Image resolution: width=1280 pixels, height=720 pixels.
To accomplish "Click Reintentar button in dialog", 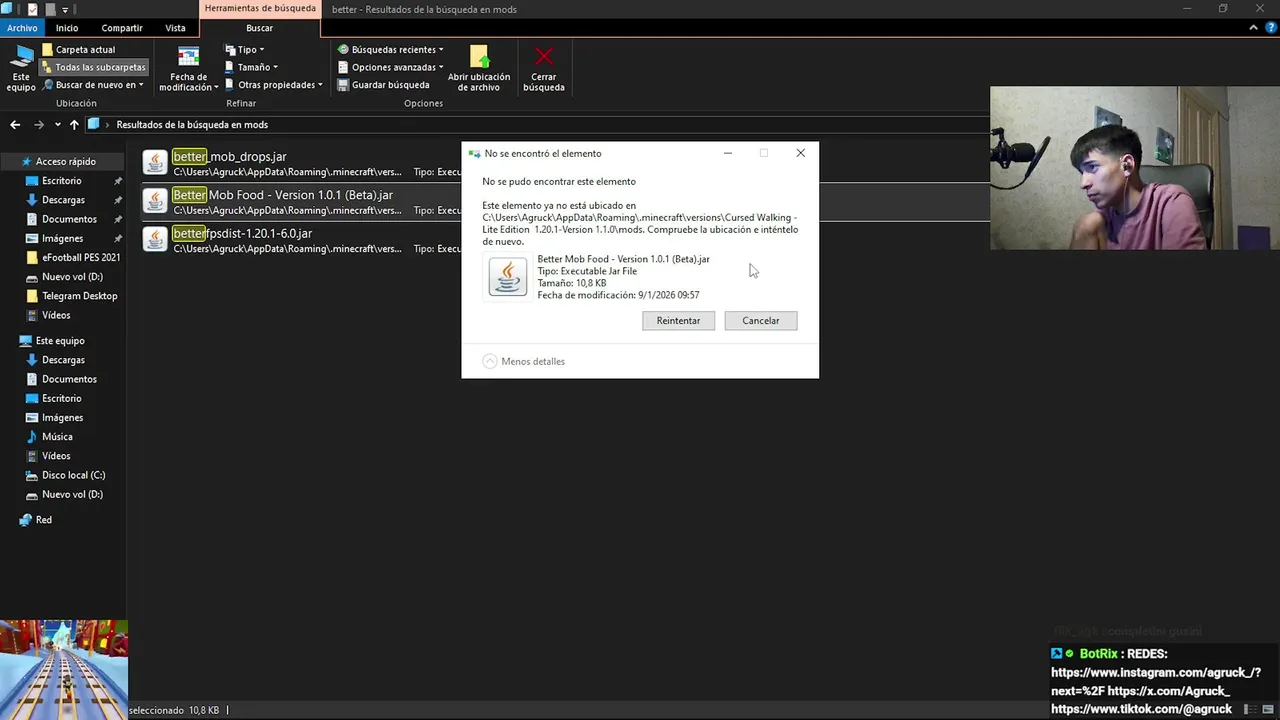I will [678, 321].
